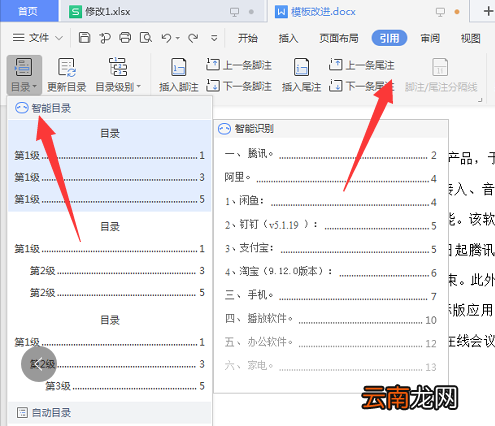This screenshot has height=426, width=495.
Task: Click the 脚注/尾注分隔线 button
Action: tap(441, 75)
